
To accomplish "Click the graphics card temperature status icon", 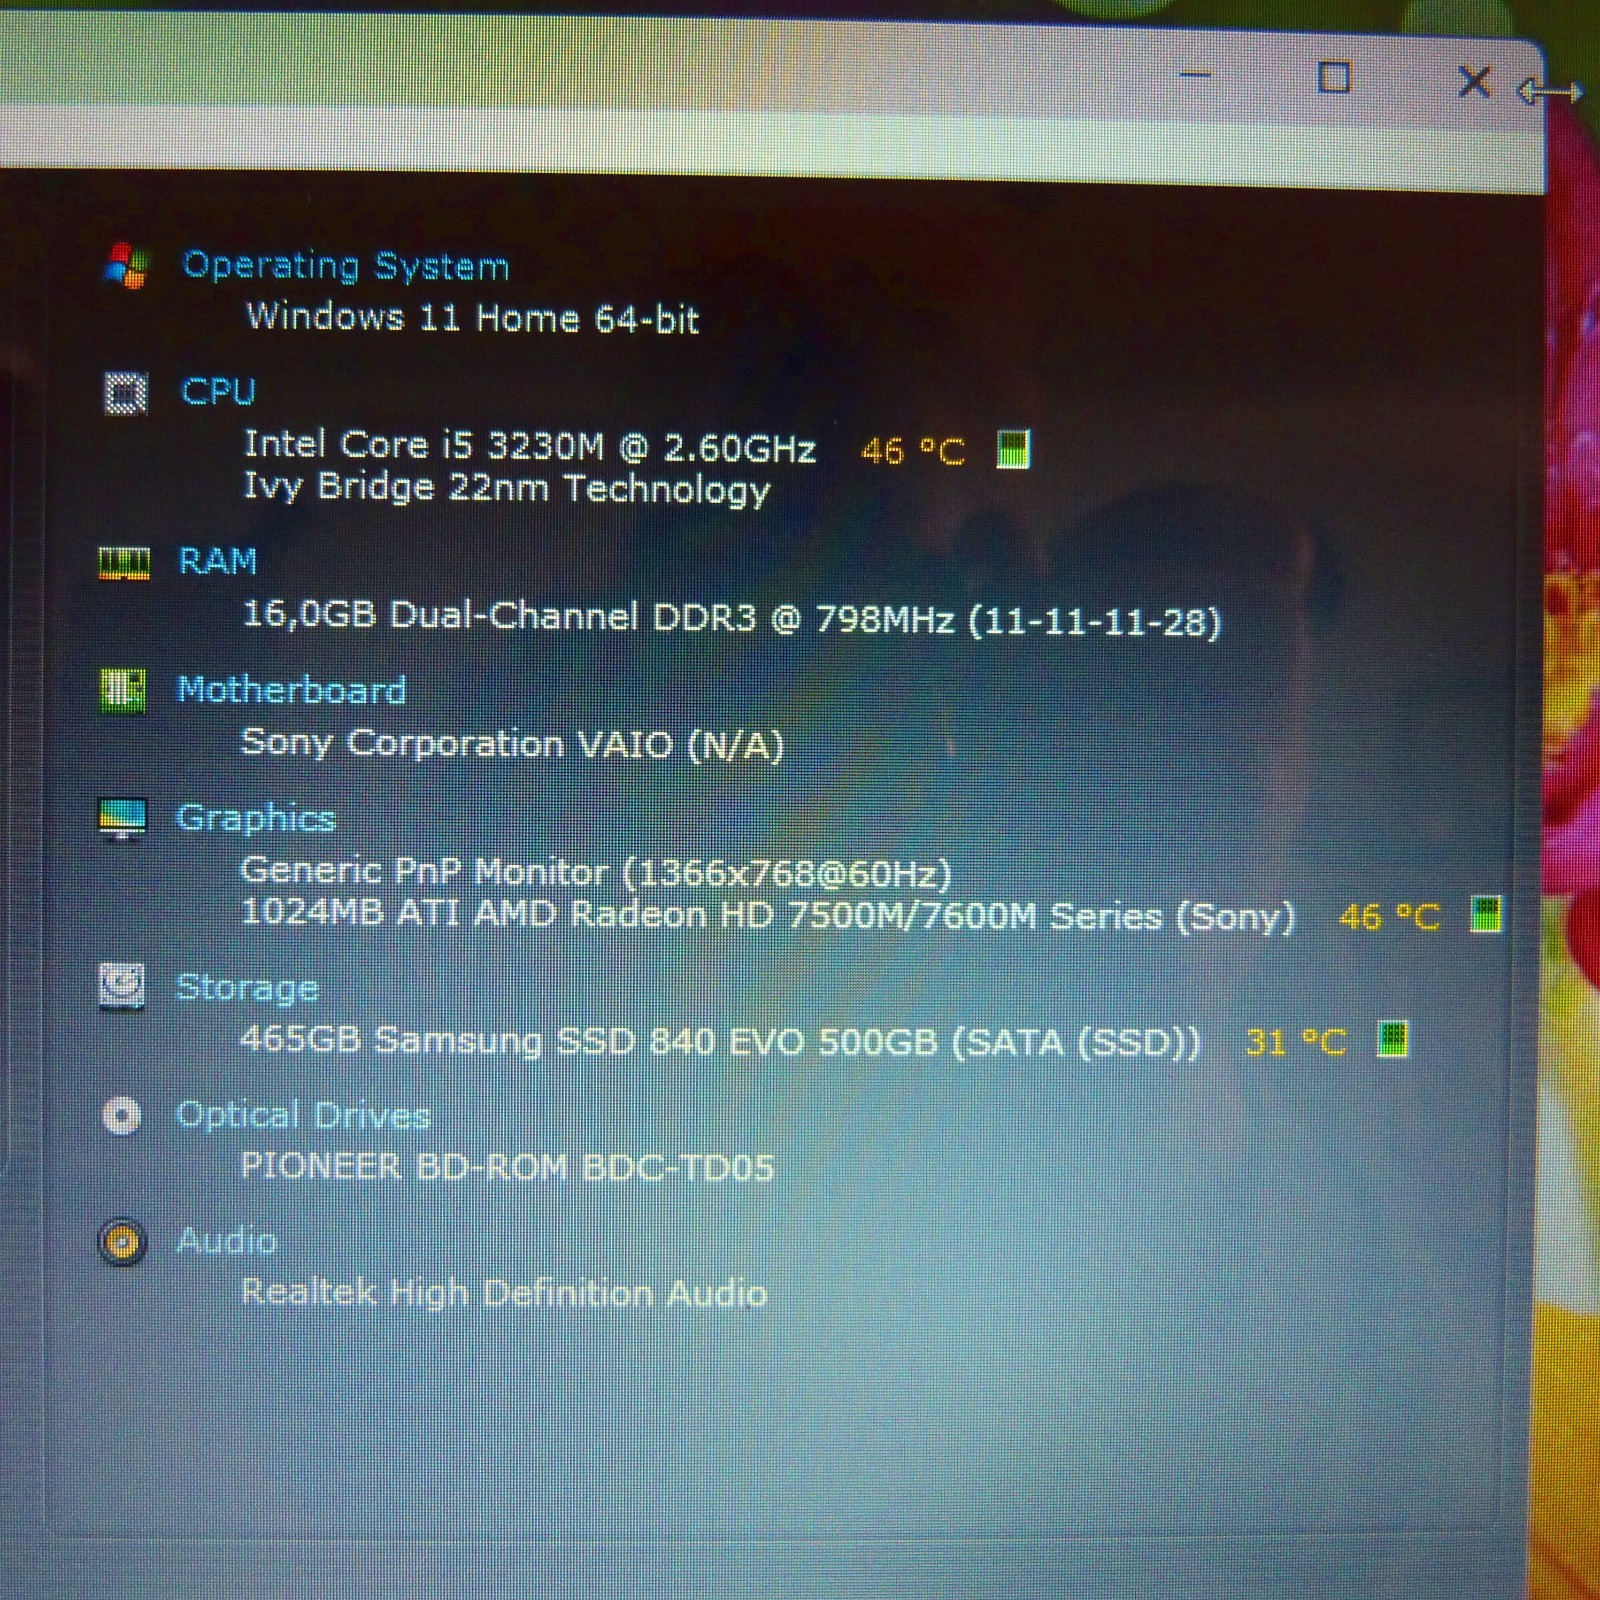I will 1485,915.
